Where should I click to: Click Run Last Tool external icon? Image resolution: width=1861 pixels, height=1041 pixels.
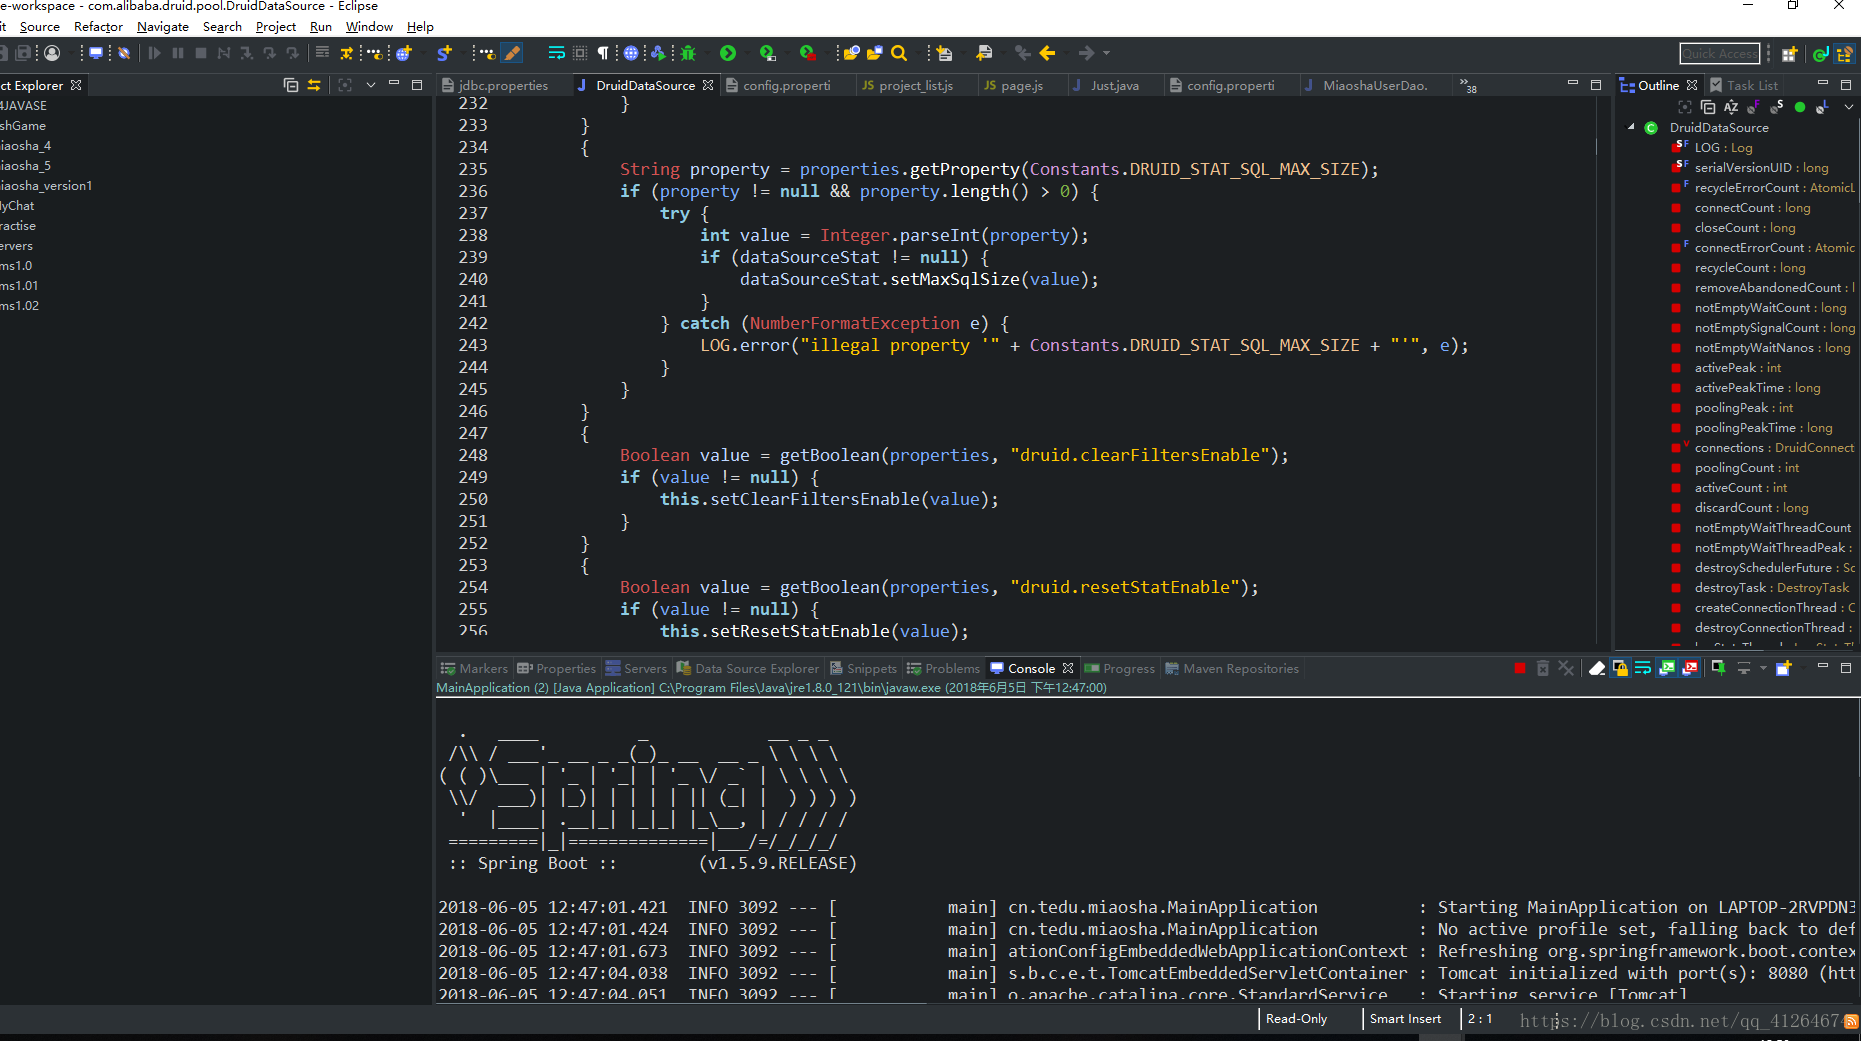[x=807, y=53]
